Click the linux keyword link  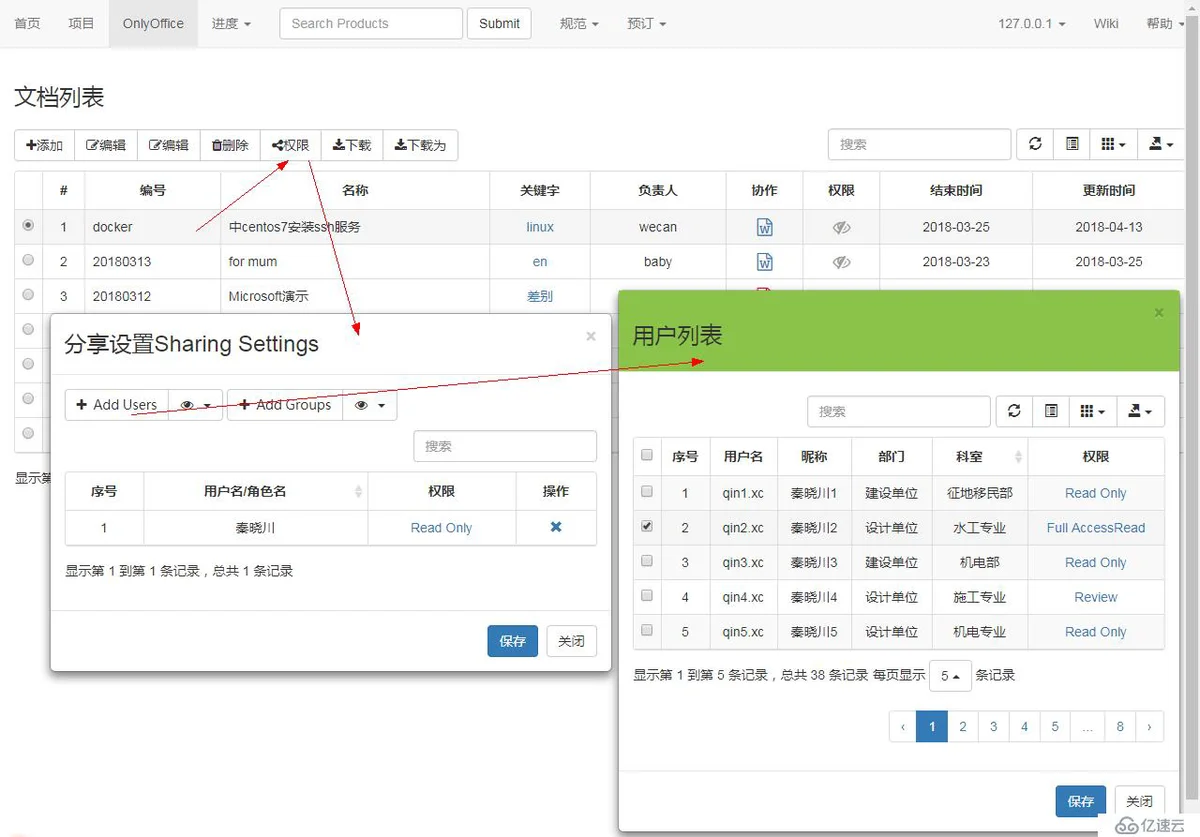540,227
